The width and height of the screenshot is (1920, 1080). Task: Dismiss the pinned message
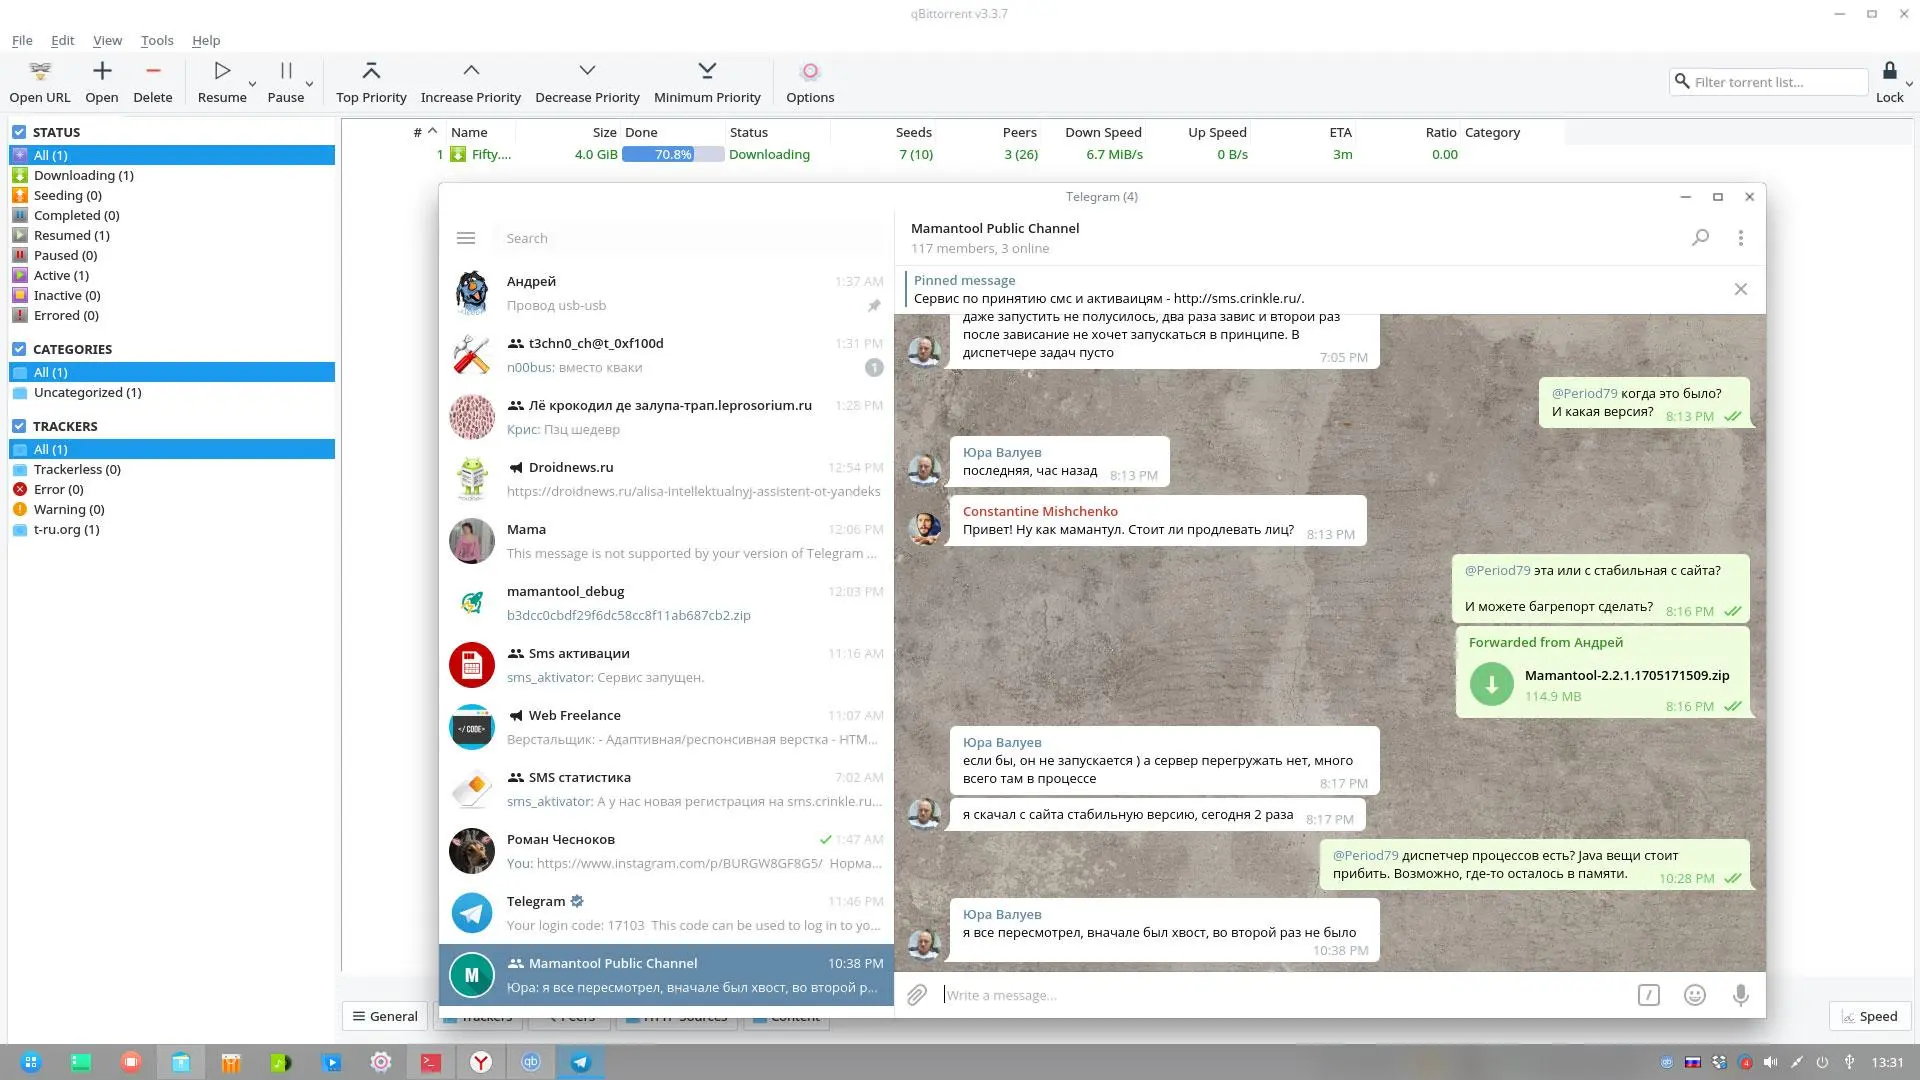coord(1741,289)
